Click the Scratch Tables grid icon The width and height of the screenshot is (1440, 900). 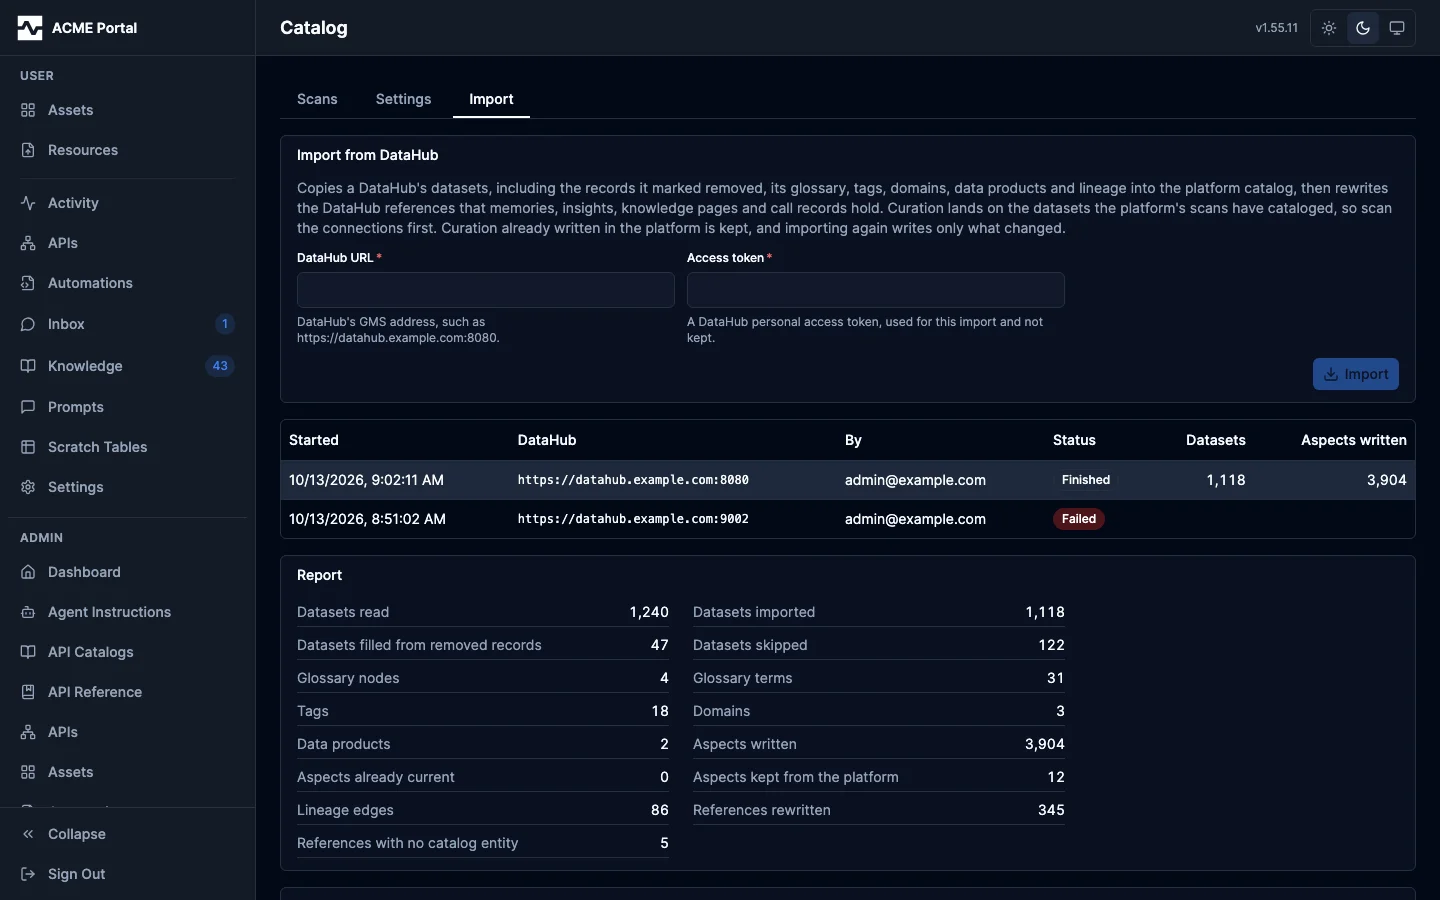coord(28,447)
